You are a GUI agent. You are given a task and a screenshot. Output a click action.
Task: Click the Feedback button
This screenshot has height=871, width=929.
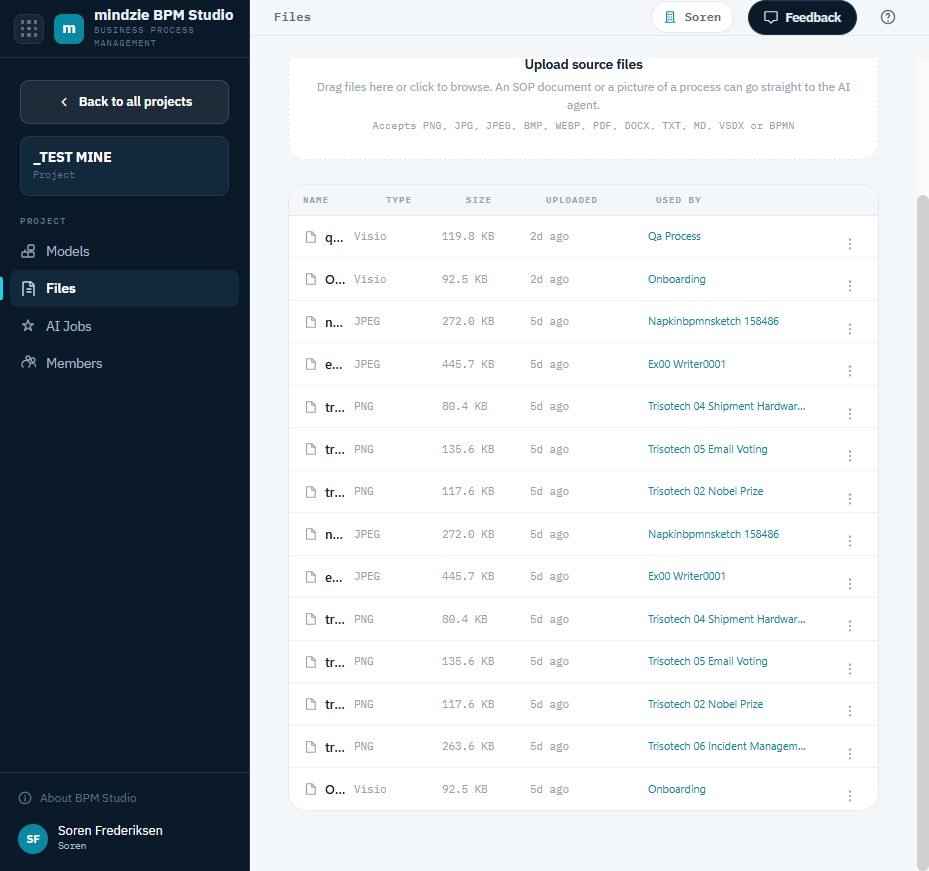(802, 17)
